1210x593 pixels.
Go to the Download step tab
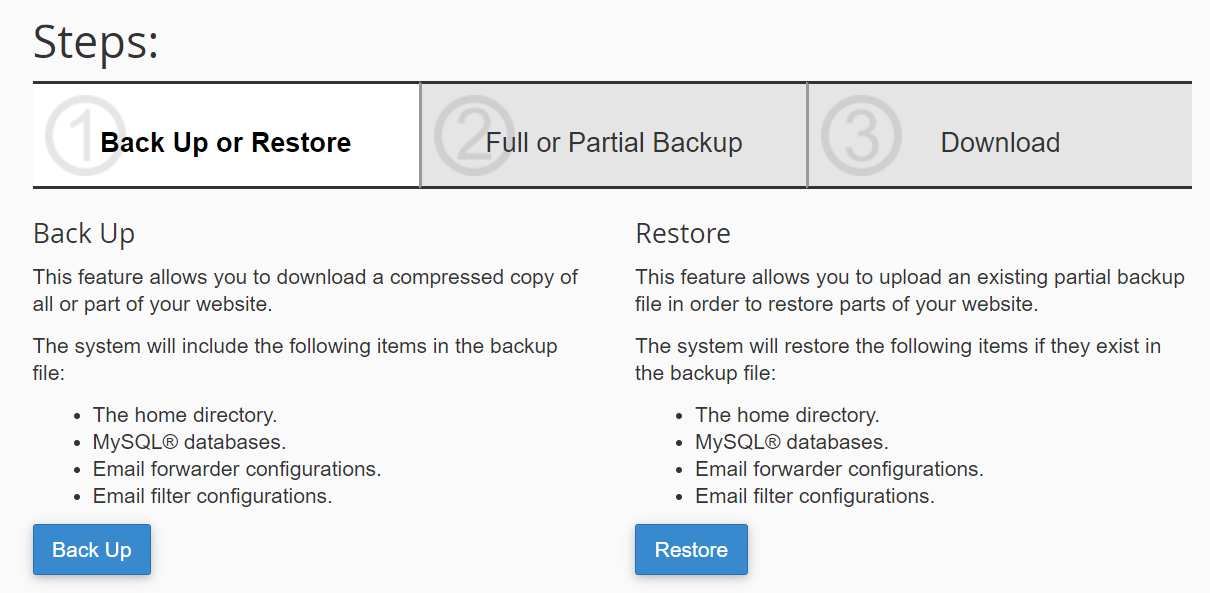[1000, 143]
